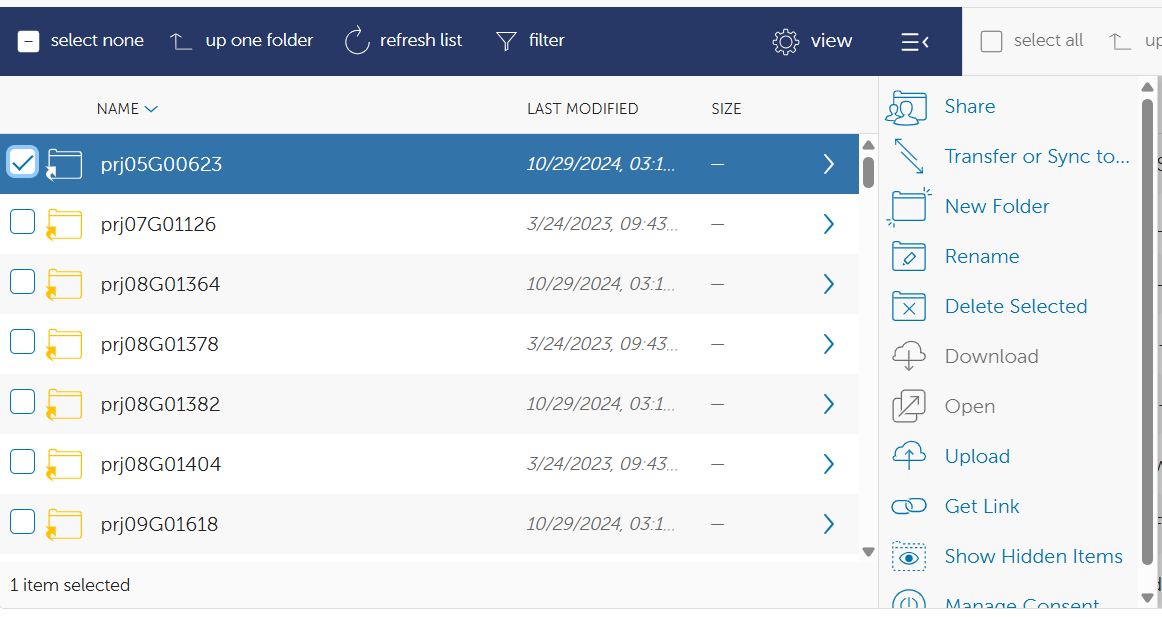
Task: Check the prj07G01126 checkbox
Action: pyautogui.click(x=22, y=221)
